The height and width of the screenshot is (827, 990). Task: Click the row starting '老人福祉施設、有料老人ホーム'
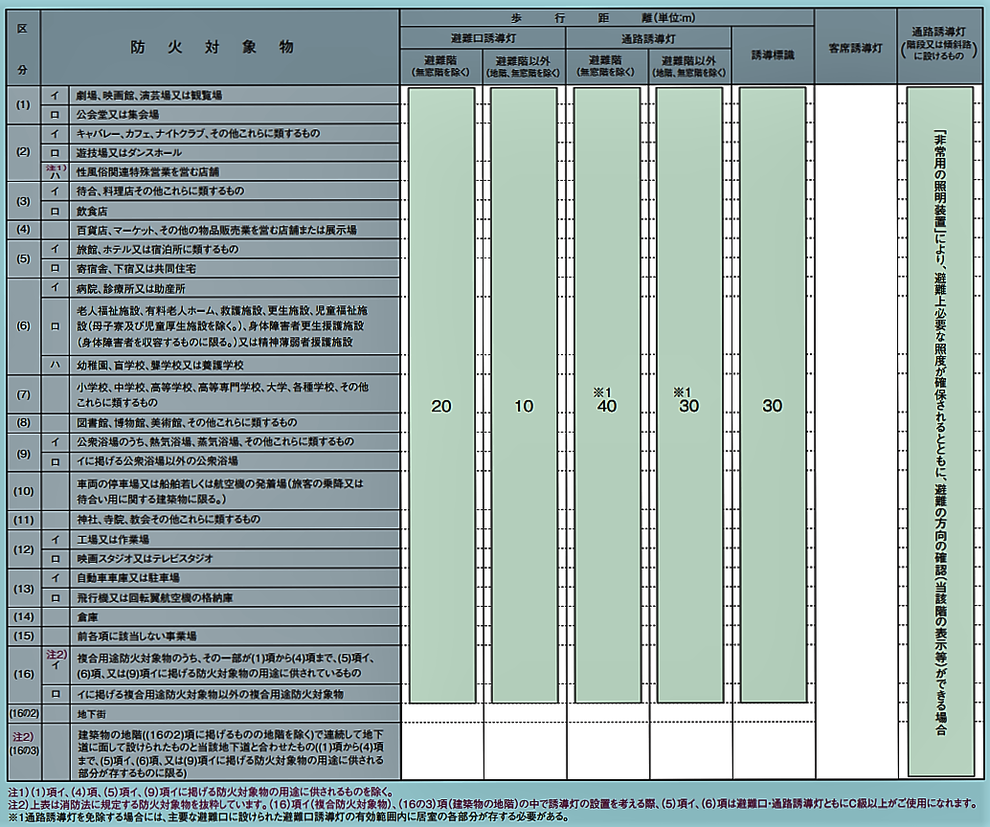point(234,326)
